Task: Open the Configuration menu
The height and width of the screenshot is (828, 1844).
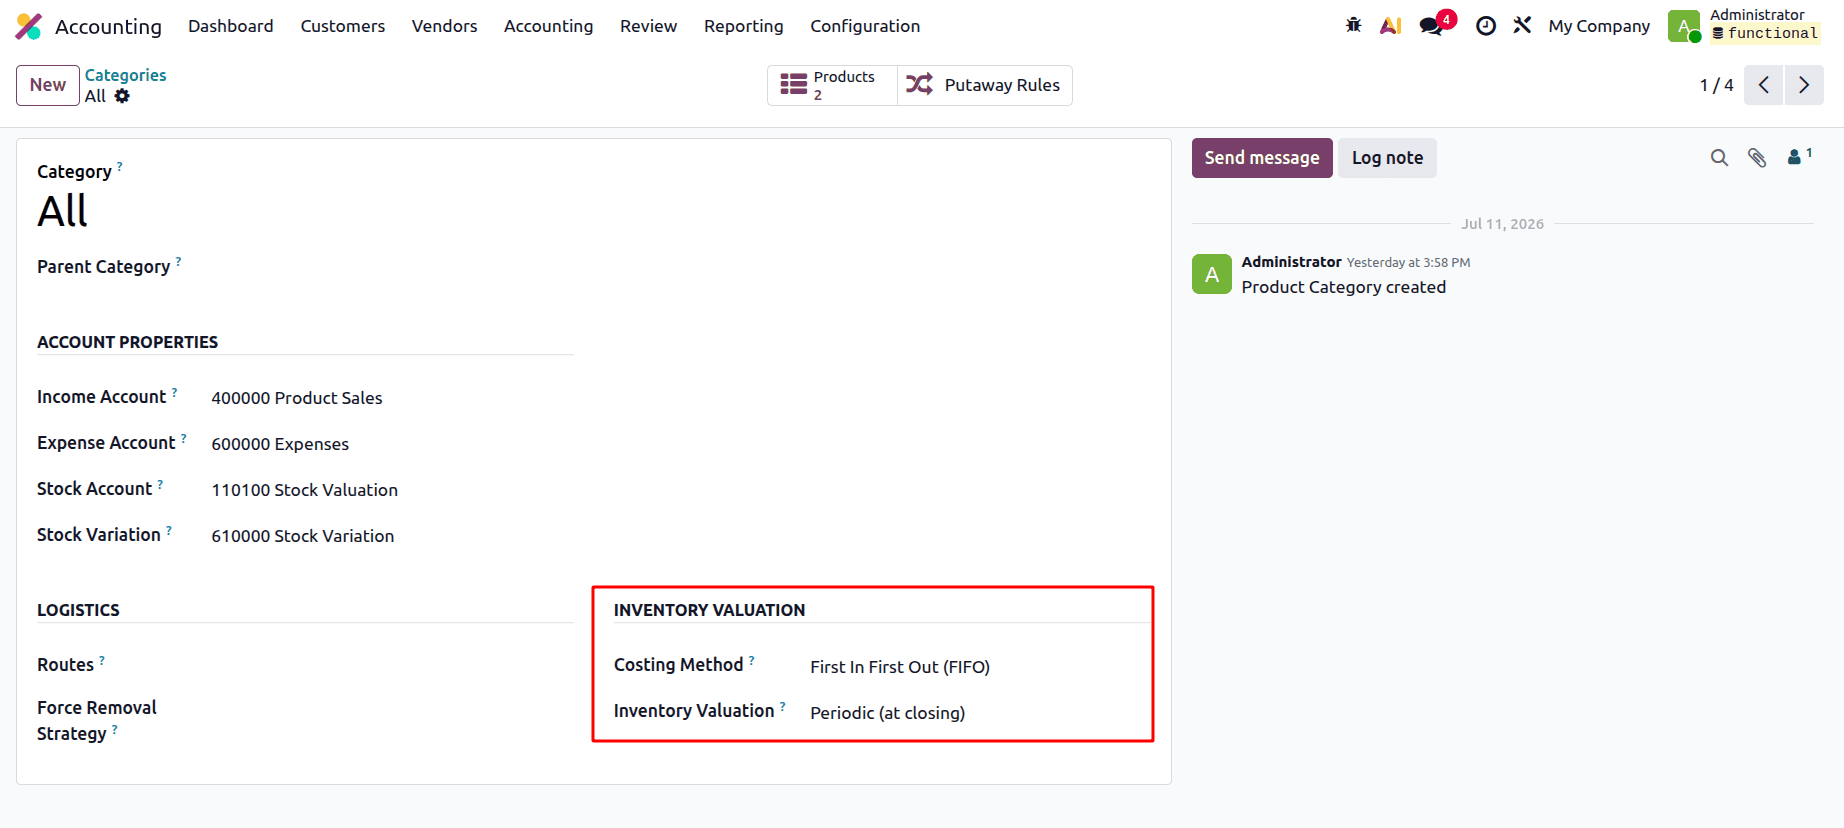Action: [x=865, y=26]
